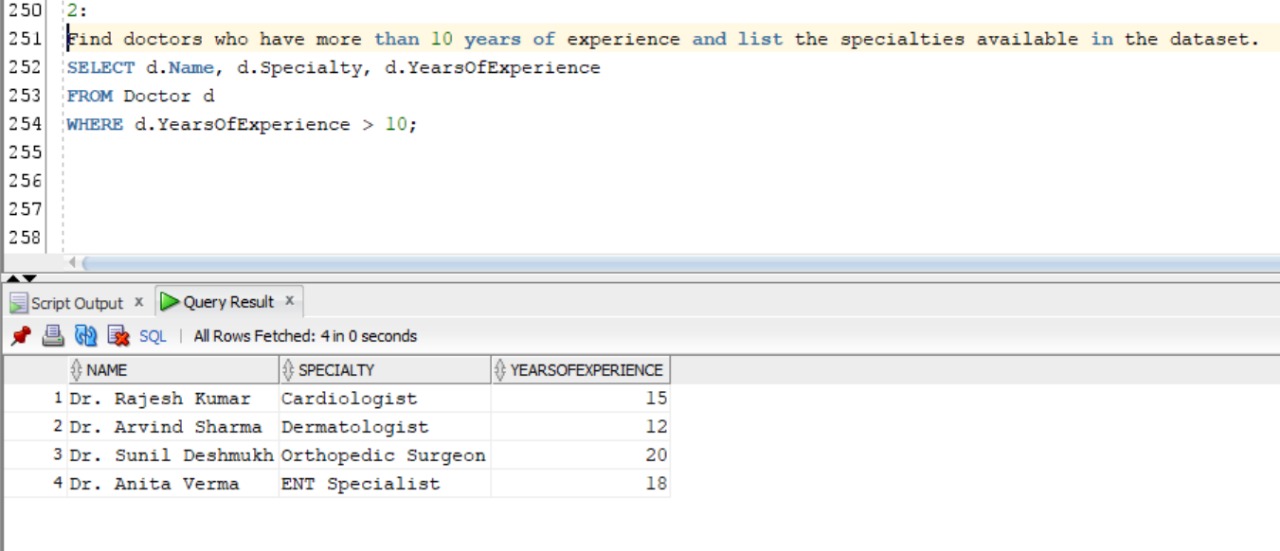This screenshot has height=551, width=1280.
Task: Click line number 258 in gutter
Action: point(25,238)
